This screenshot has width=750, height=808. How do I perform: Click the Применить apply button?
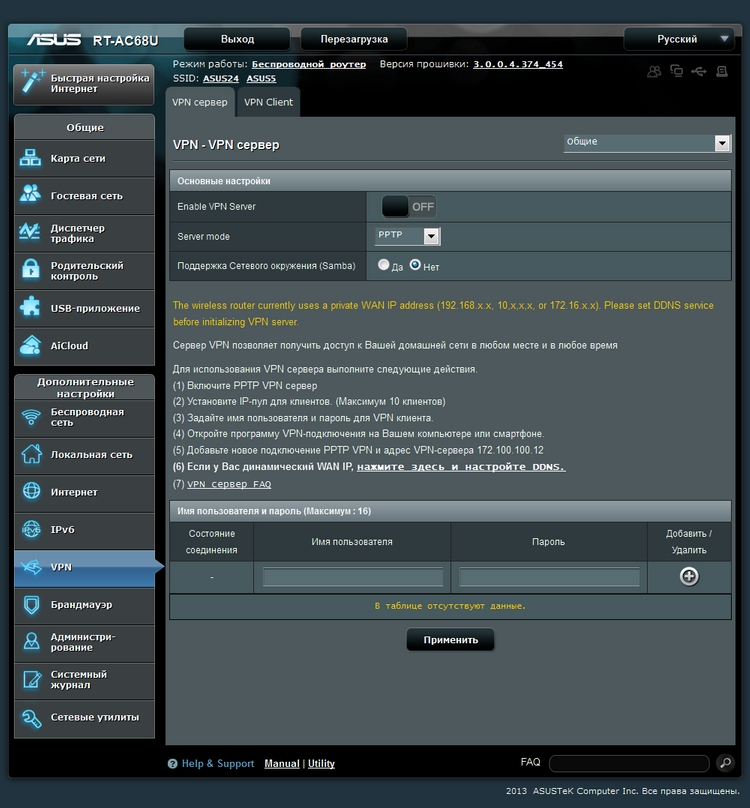click(450, 640)
